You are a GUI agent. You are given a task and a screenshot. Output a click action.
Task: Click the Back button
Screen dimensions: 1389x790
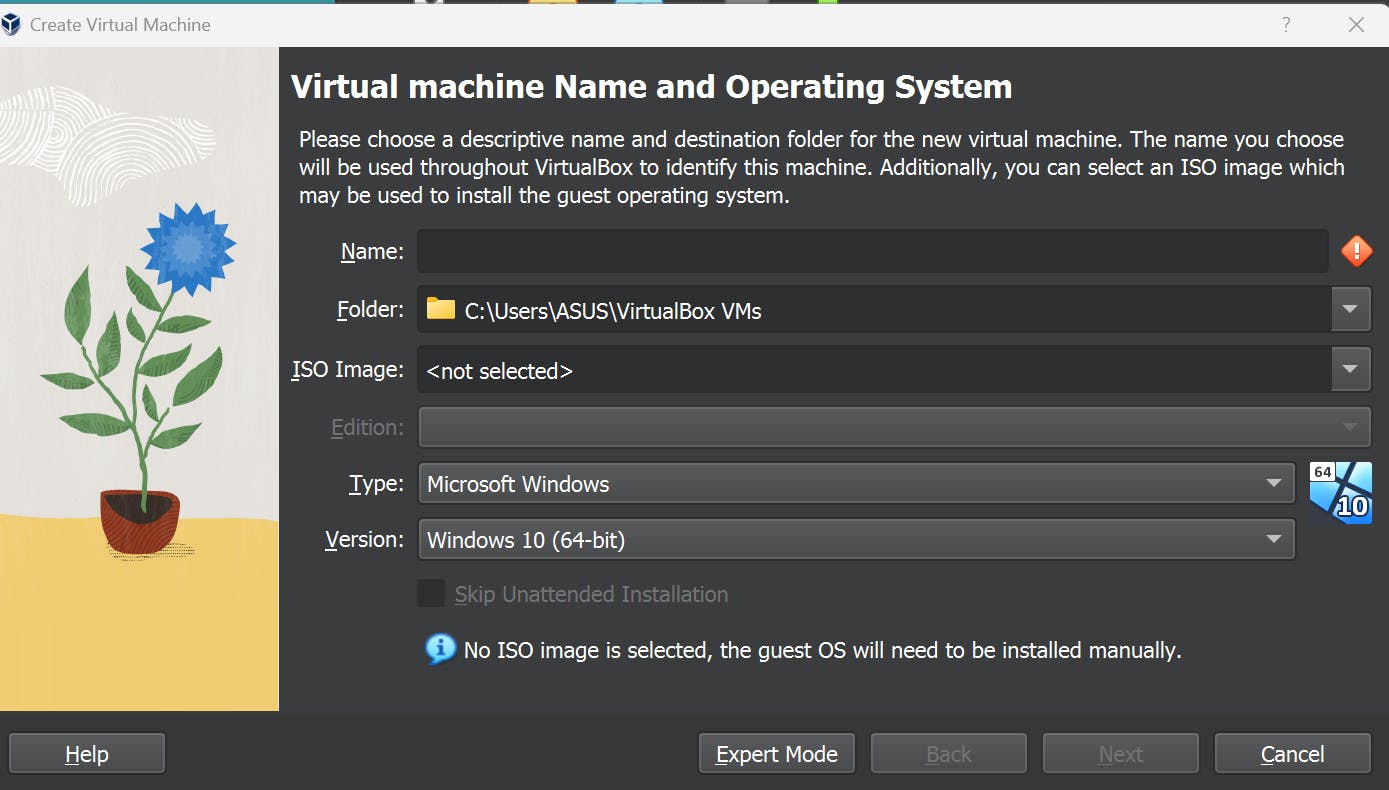click(x=949, y=754)
